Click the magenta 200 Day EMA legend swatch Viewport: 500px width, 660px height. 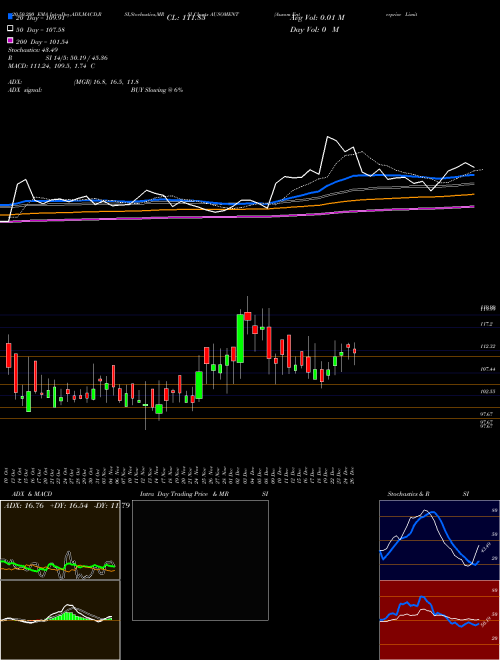coord(10,41)
